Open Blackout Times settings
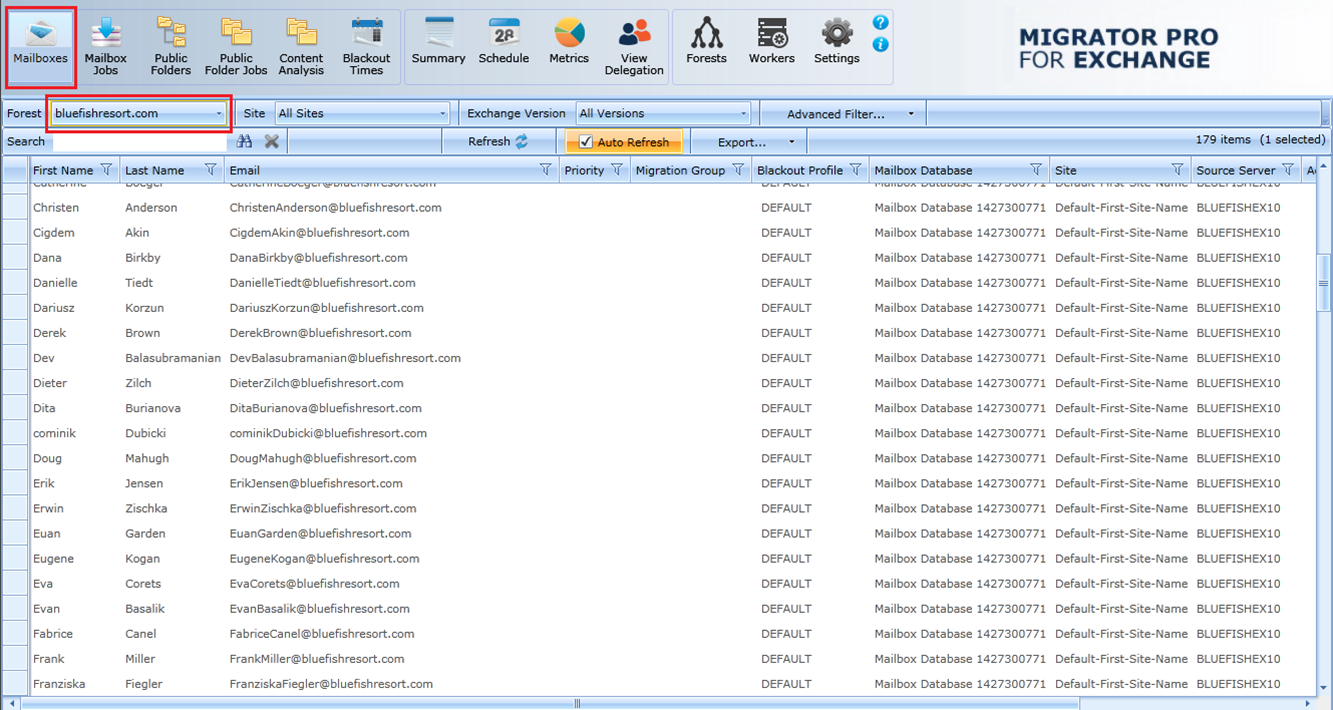The height and width of the screenshot is (710, 1333). pos(366,47)
